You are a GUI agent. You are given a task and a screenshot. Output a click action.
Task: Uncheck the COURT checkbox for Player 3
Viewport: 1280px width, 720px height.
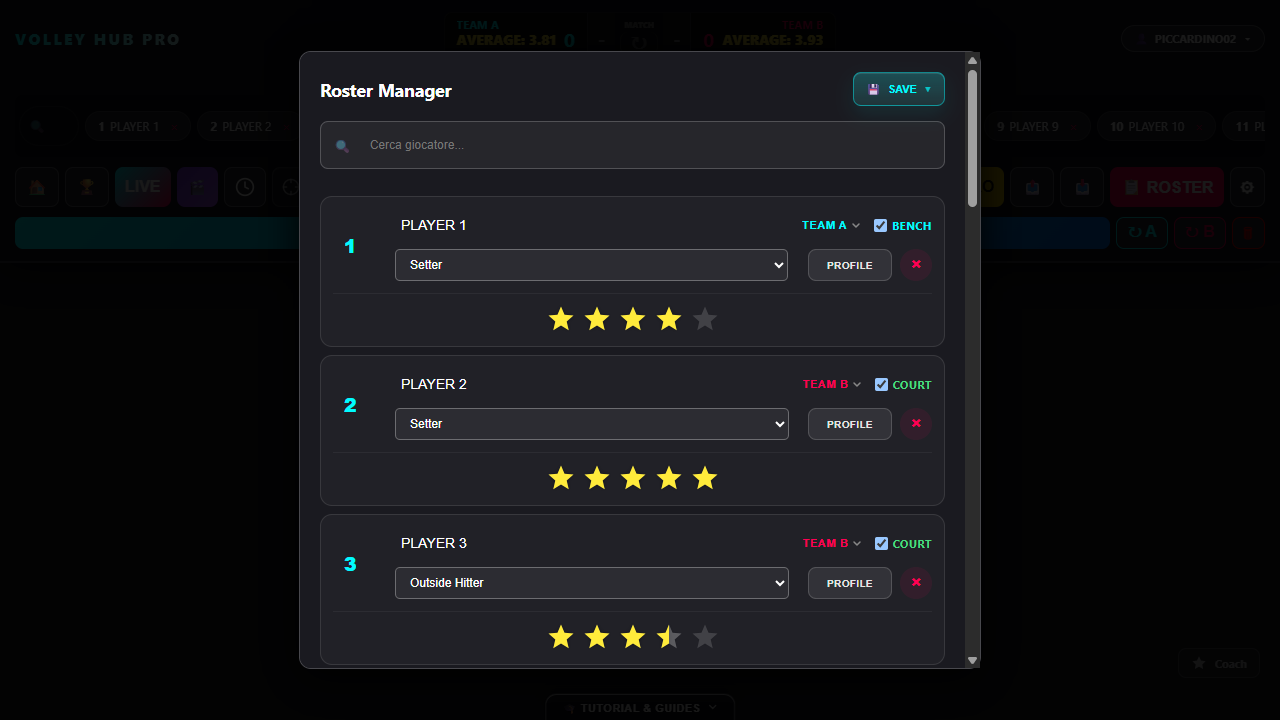point(881,544)
